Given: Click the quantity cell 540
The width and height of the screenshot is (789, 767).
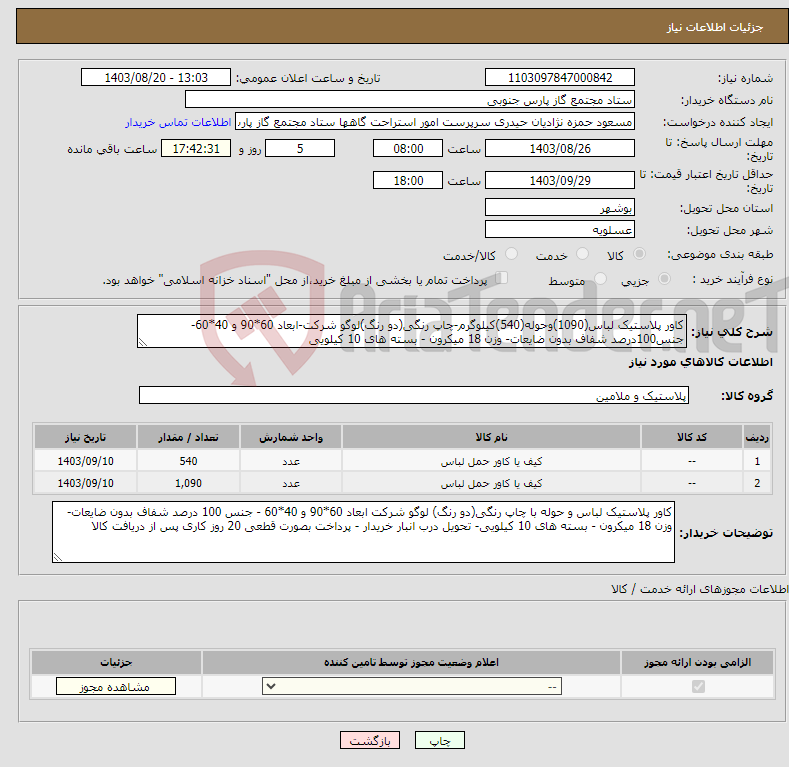Looking at the screenshot, I should pos(188,461).
